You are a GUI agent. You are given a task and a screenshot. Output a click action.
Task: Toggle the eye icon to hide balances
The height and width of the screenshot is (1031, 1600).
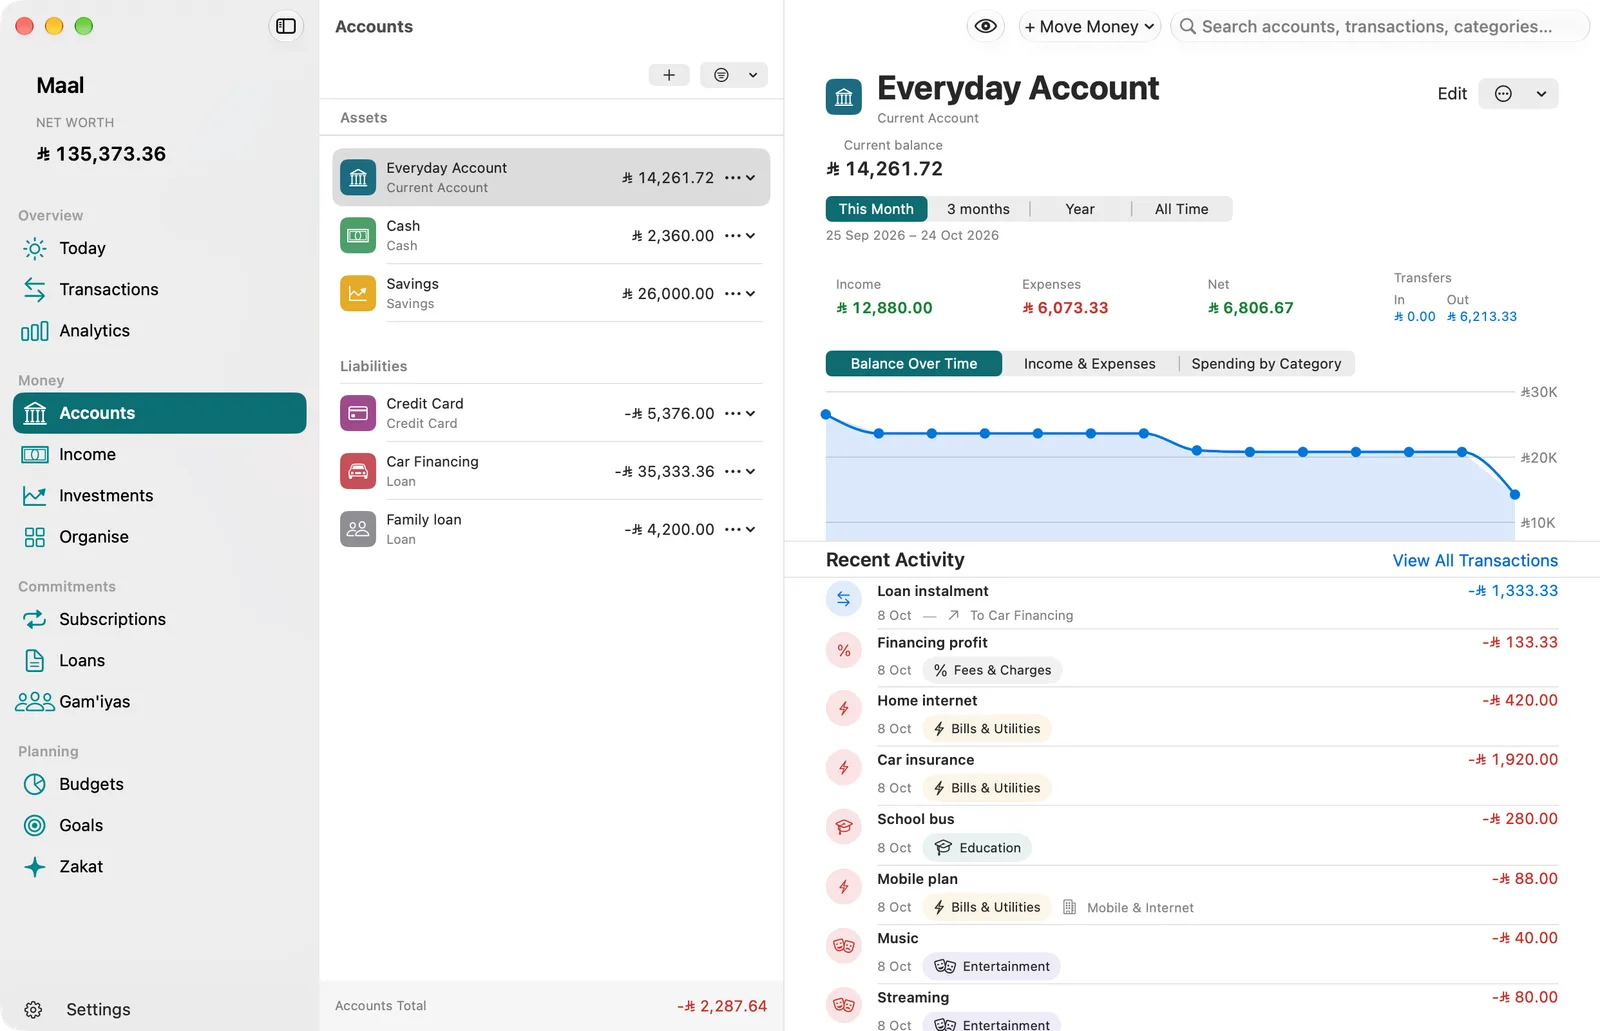point(986,26)
